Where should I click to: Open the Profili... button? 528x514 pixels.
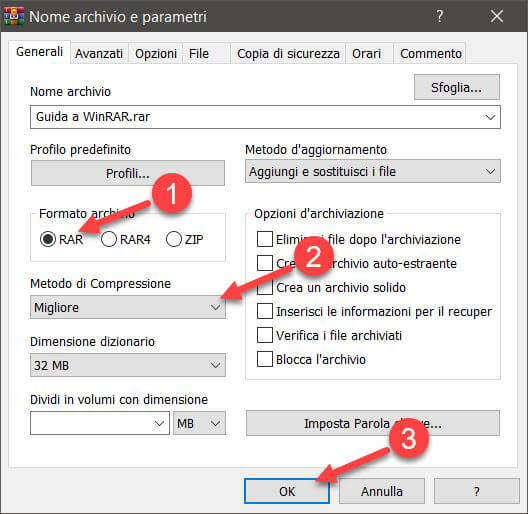128,173
